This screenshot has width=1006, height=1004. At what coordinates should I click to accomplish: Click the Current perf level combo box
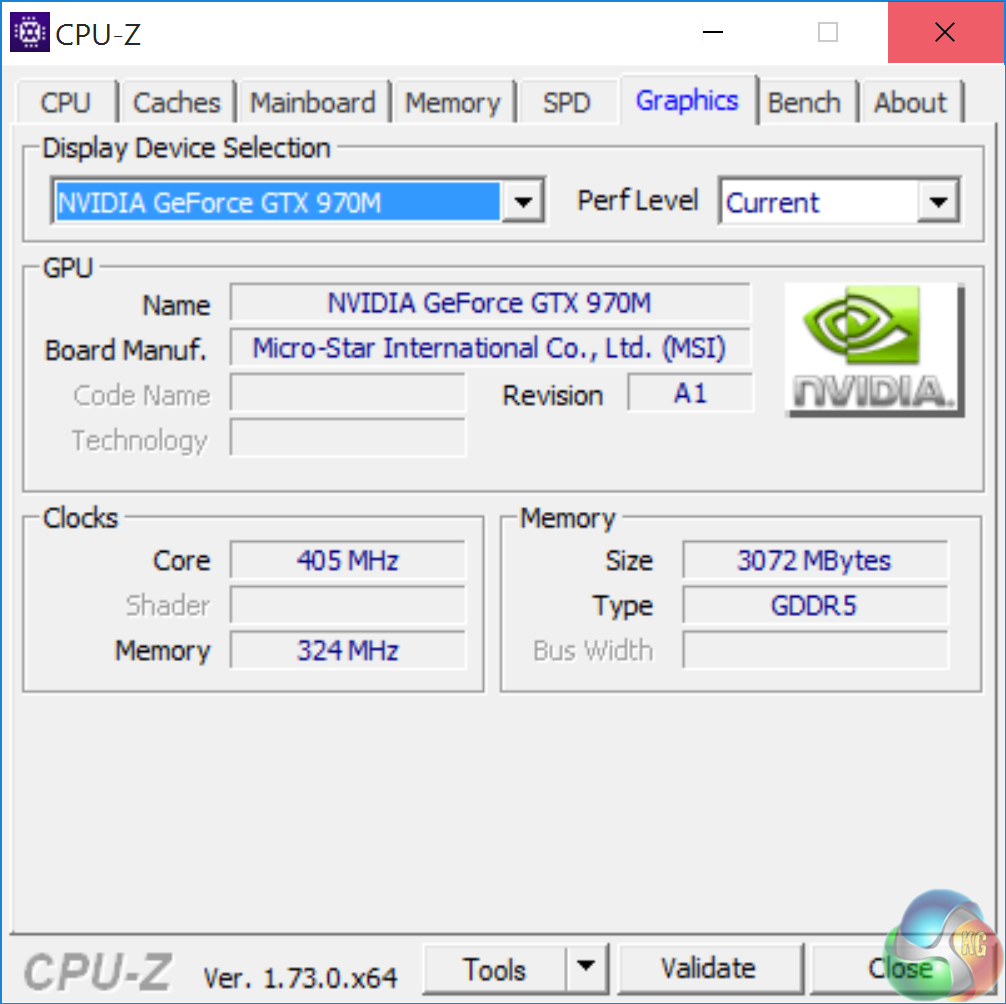(839, 201)
